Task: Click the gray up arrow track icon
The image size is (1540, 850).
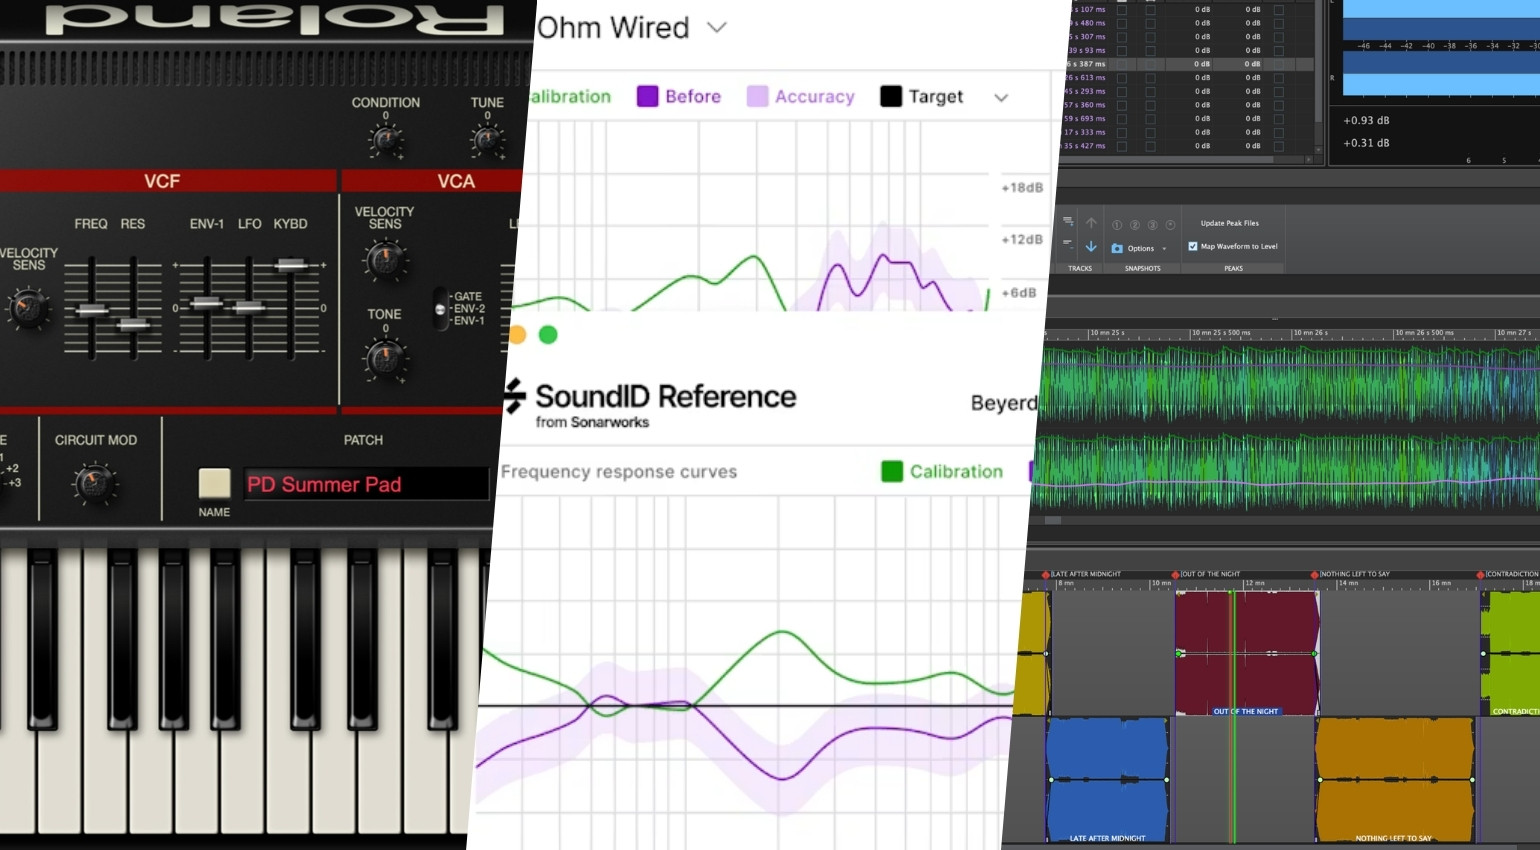Action: [1091, 223]
